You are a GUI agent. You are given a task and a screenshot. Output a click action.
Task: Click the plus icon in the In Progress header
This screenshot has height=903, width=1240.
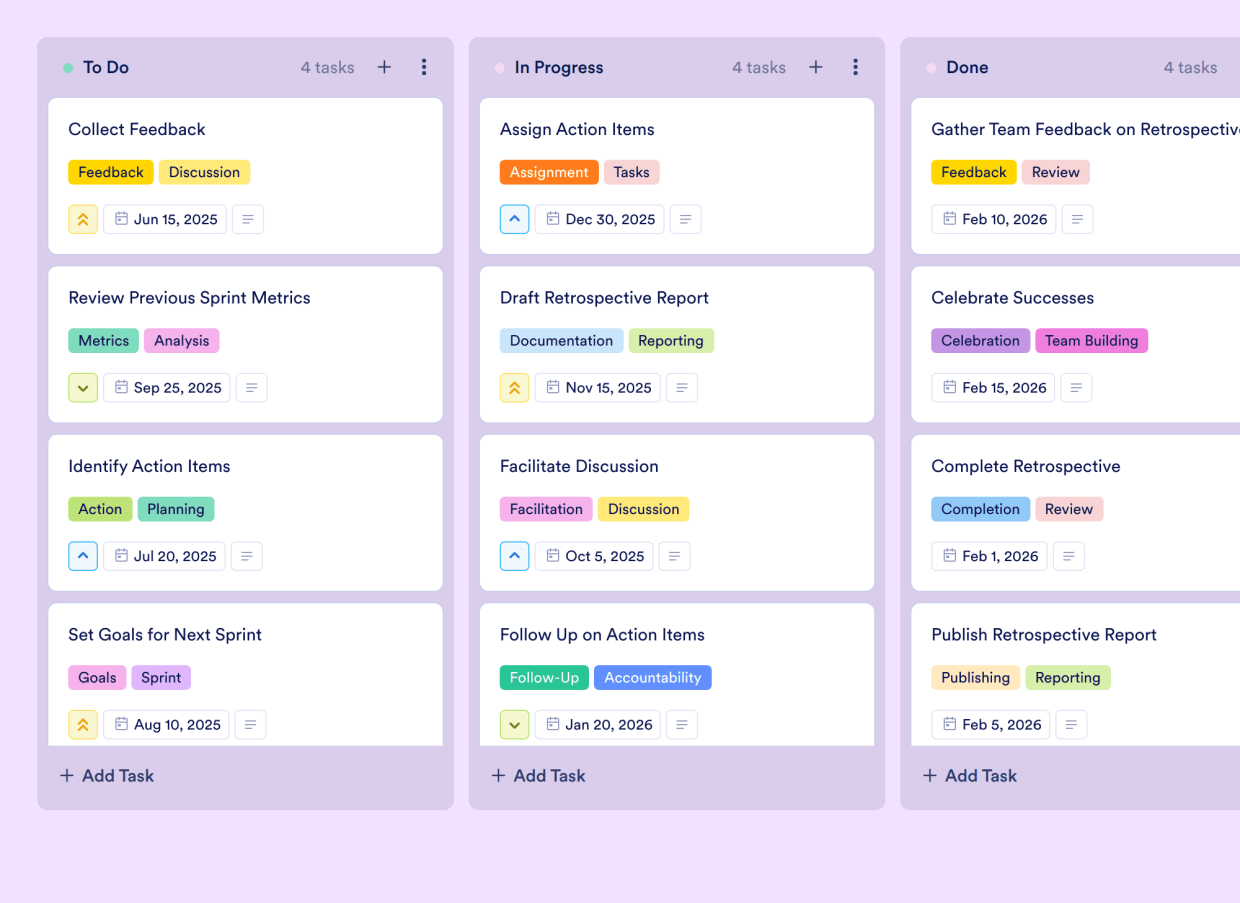816,67
